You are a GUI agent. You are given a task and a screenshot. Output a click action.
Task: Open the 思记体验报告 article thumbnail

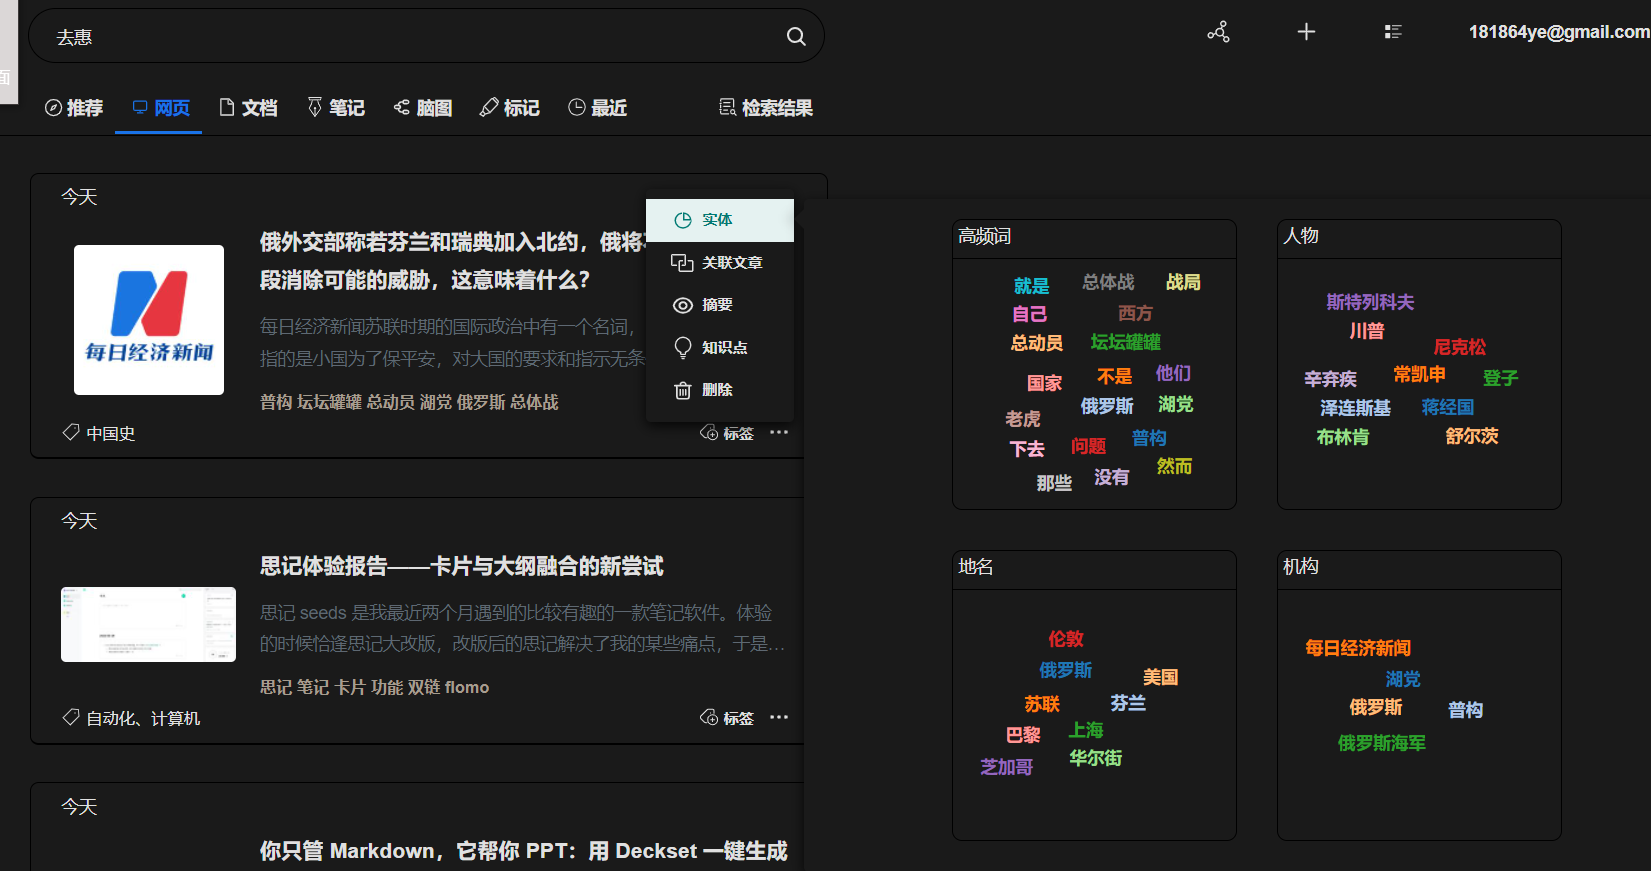pos(148,624)
